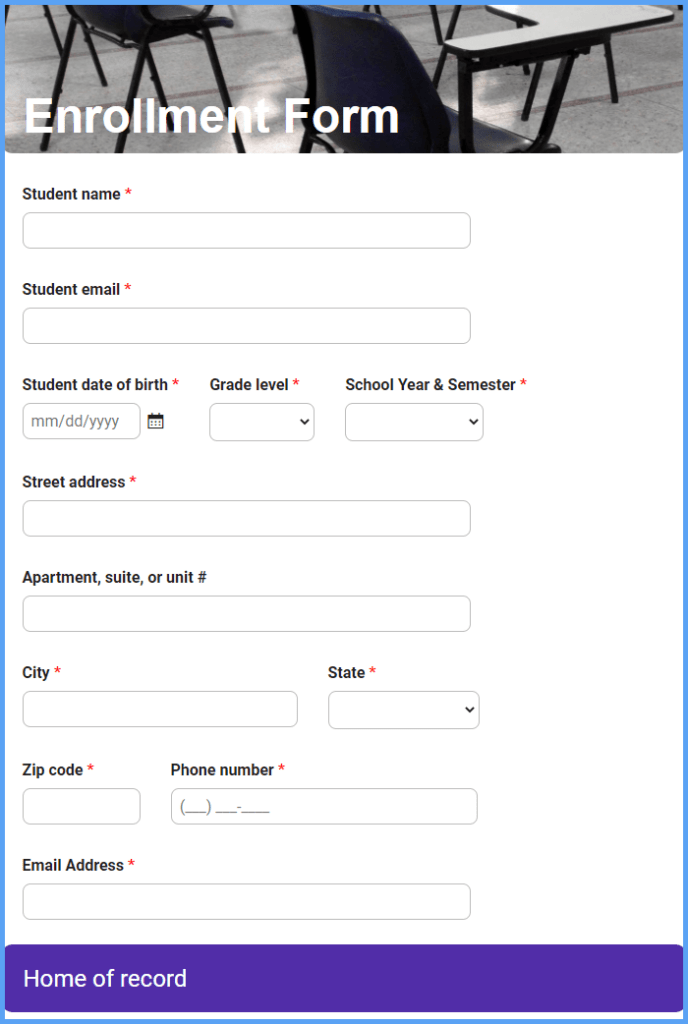688x1024 pixels.
Task: Click the Enrollment Form title banner
Action: coord(213,116)
